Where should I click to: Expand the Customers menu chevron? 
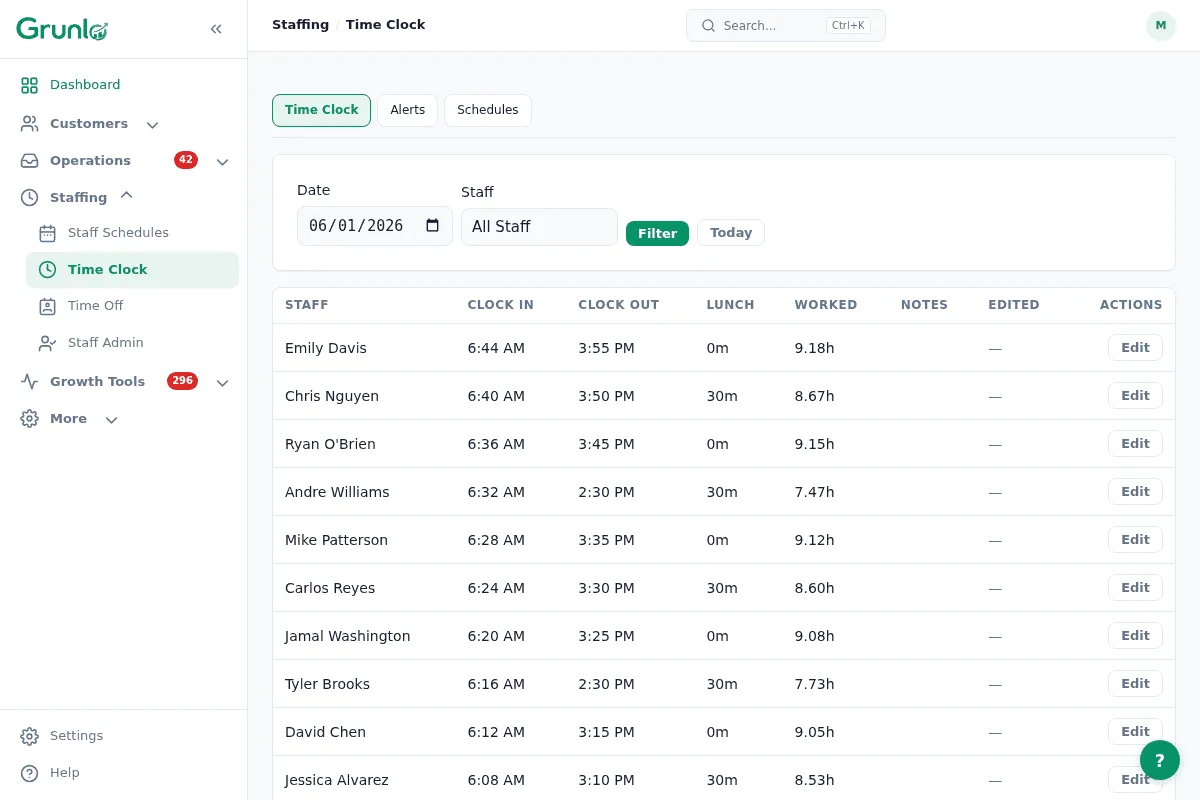point(152,125)
